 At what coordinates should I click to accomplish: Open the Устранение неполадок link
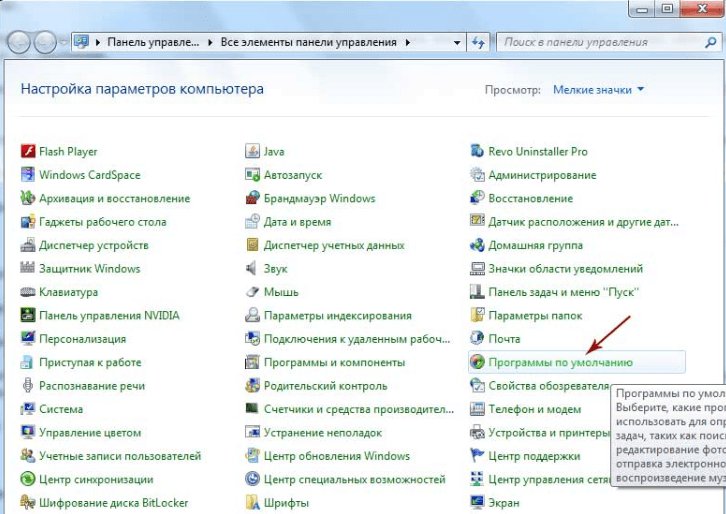[x=323, y=433]
